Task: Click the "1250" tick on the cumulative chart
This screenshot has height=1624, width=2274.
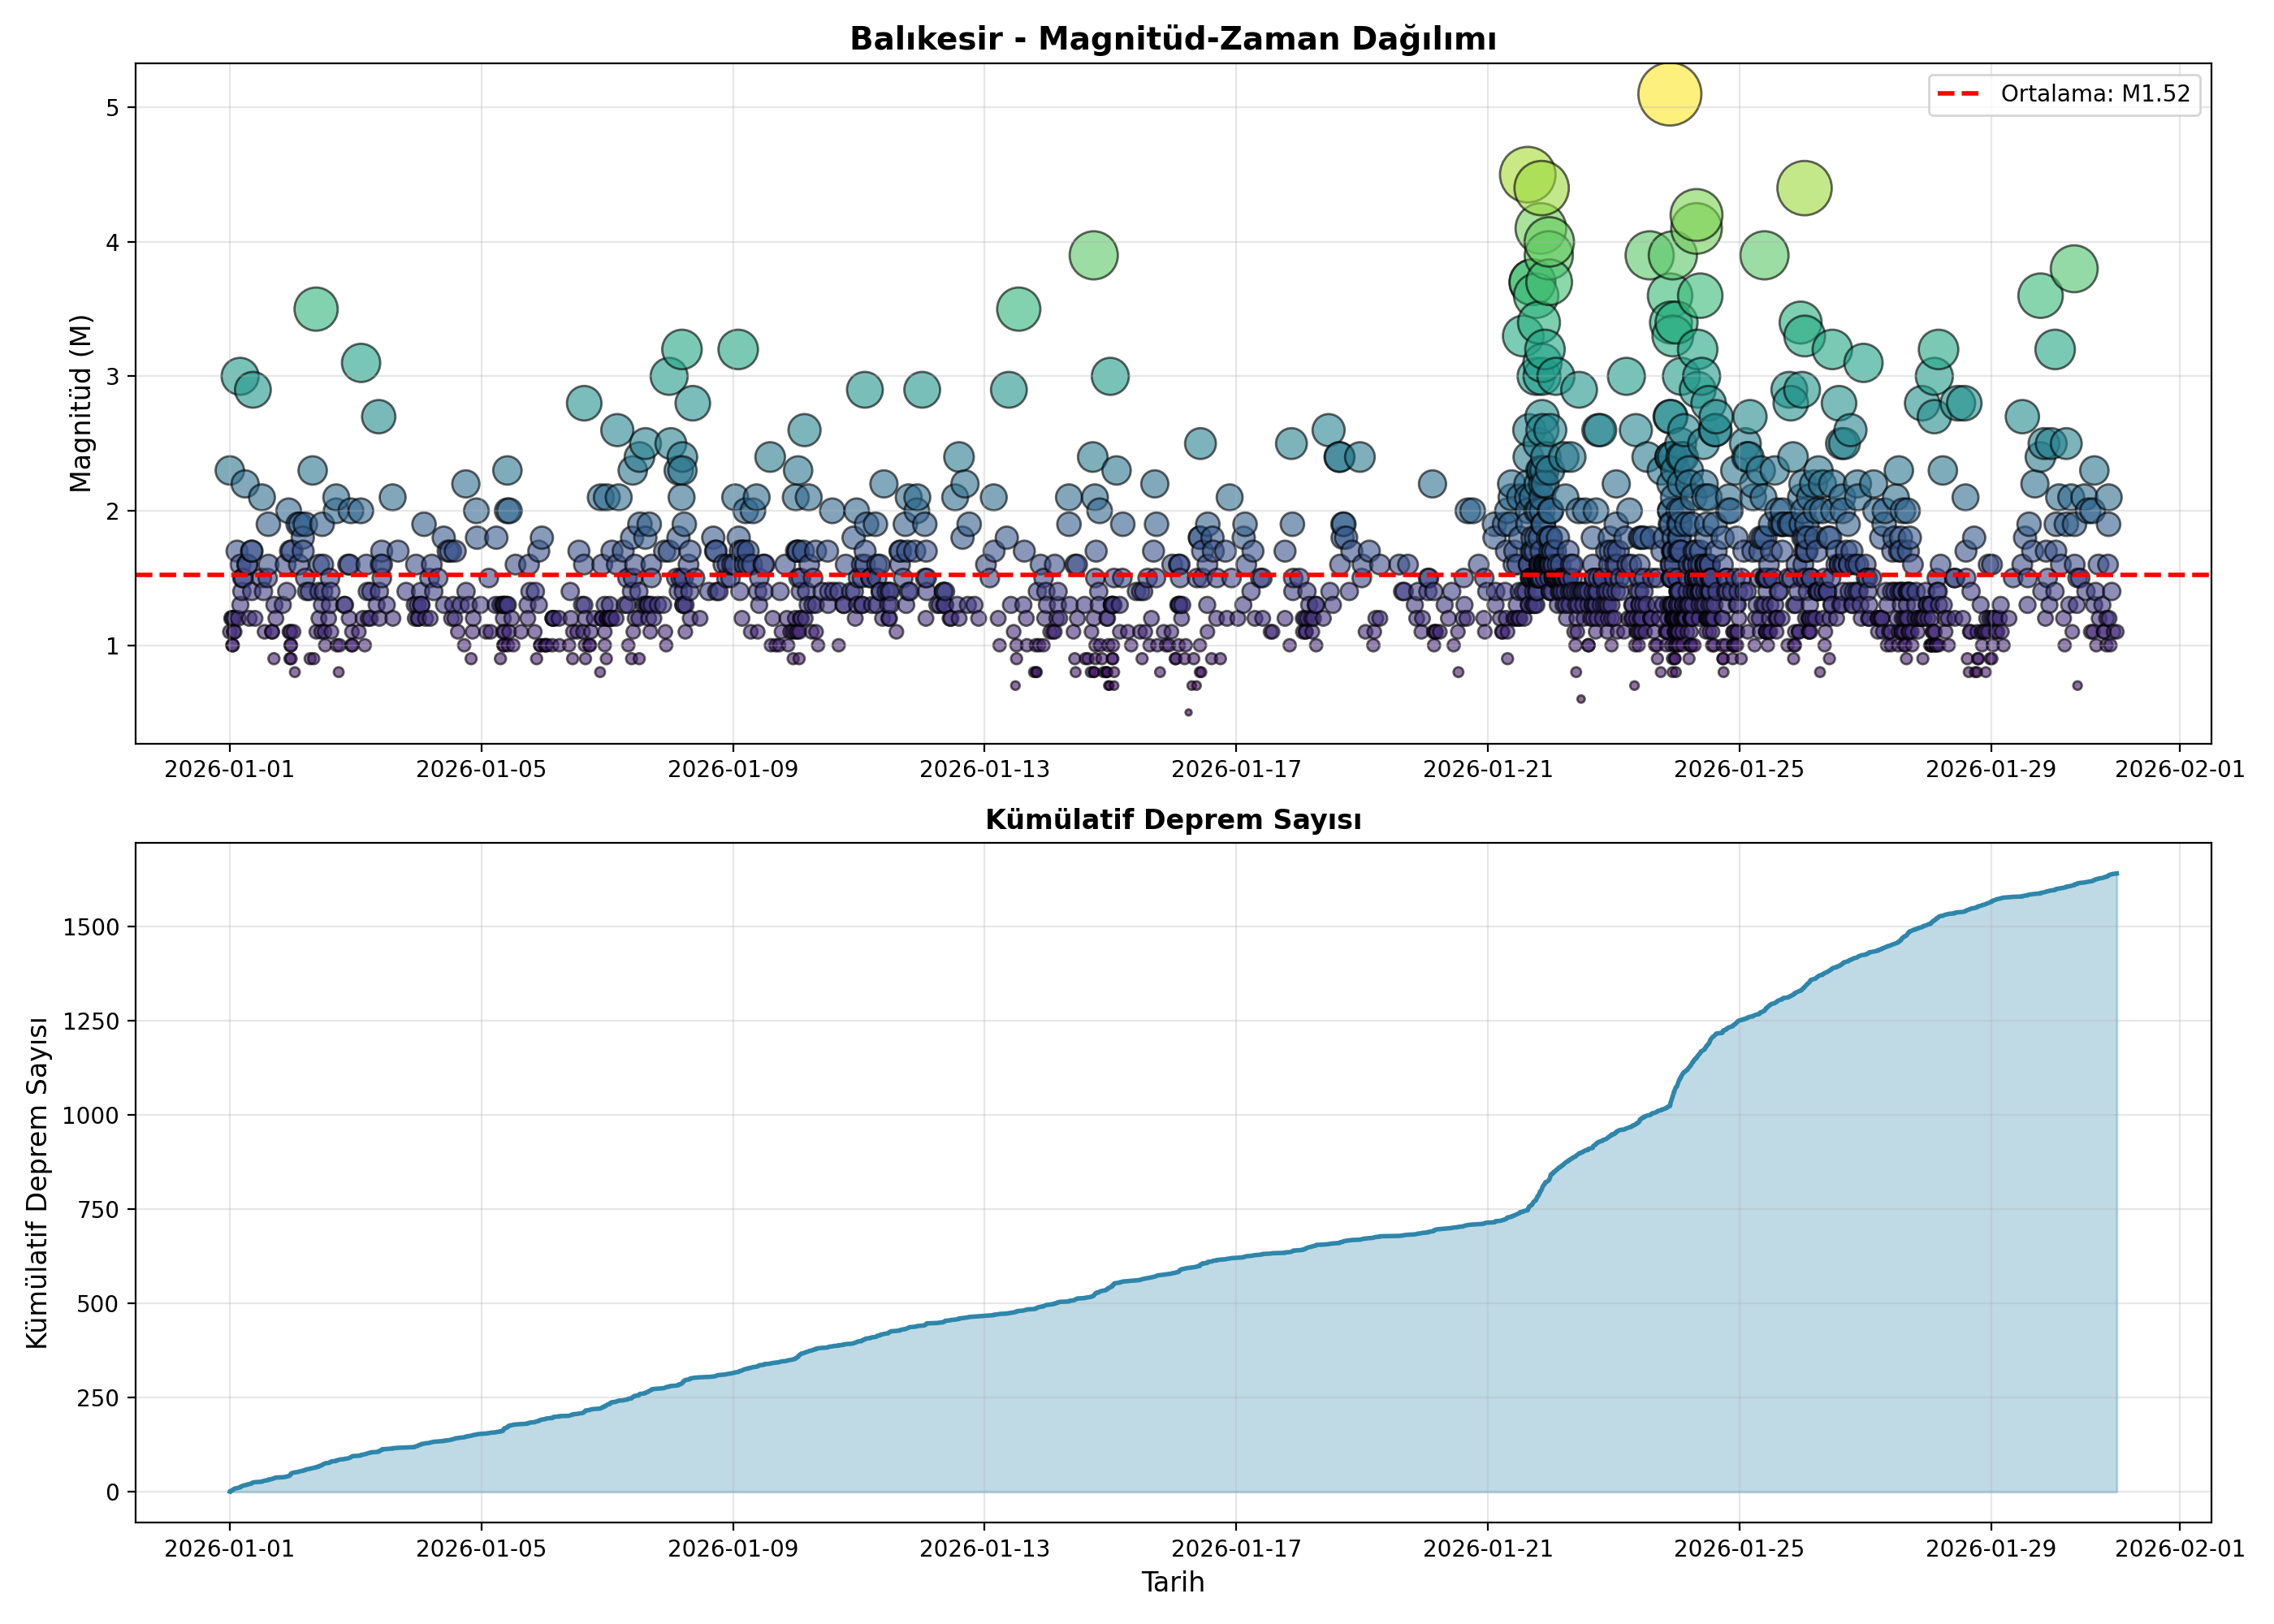Action: coord(91,1022)
